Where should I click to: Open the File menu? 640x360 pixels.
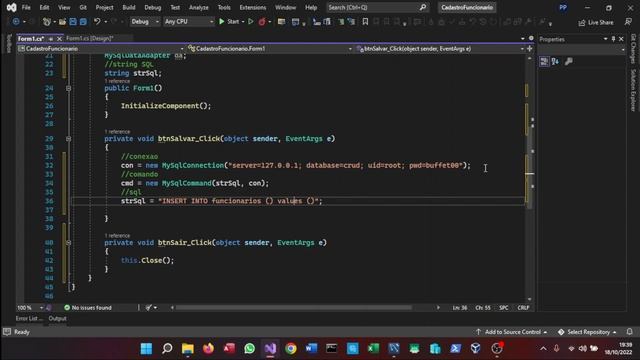pos(26,7)
